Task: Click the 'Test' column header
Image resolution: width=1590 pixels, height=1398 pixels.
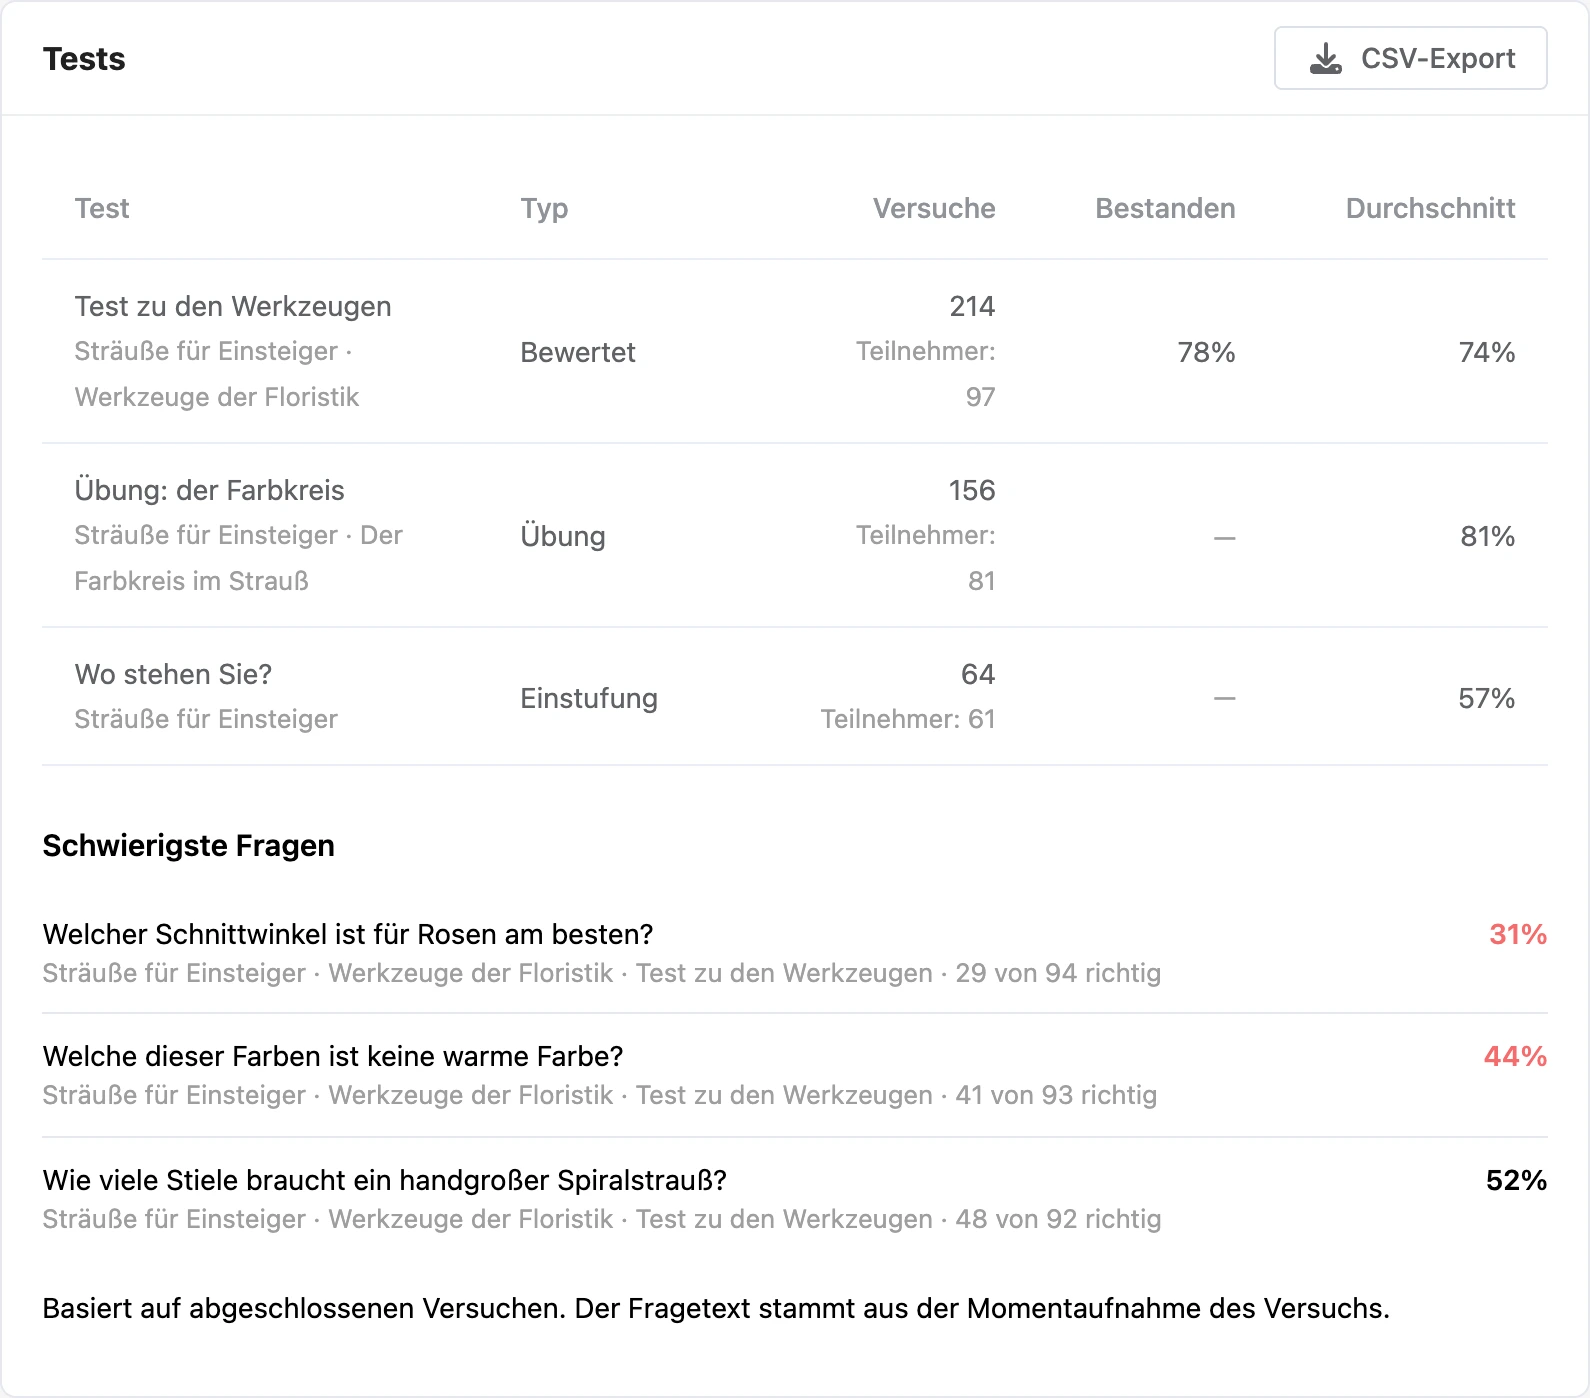Action: point(102,208)
